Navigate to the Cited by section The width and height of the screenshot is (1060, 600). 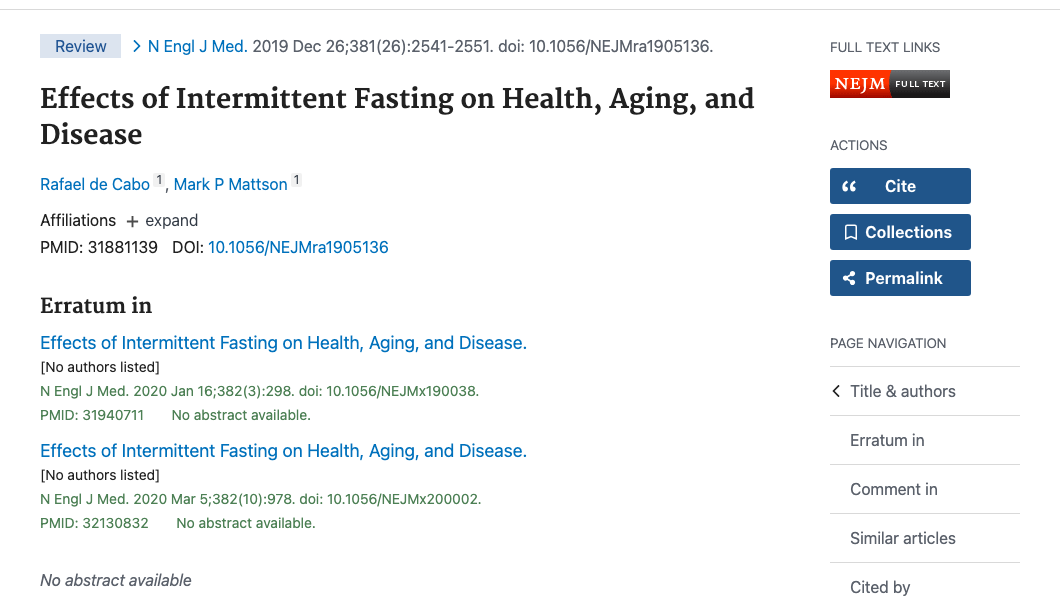[880, 587]
